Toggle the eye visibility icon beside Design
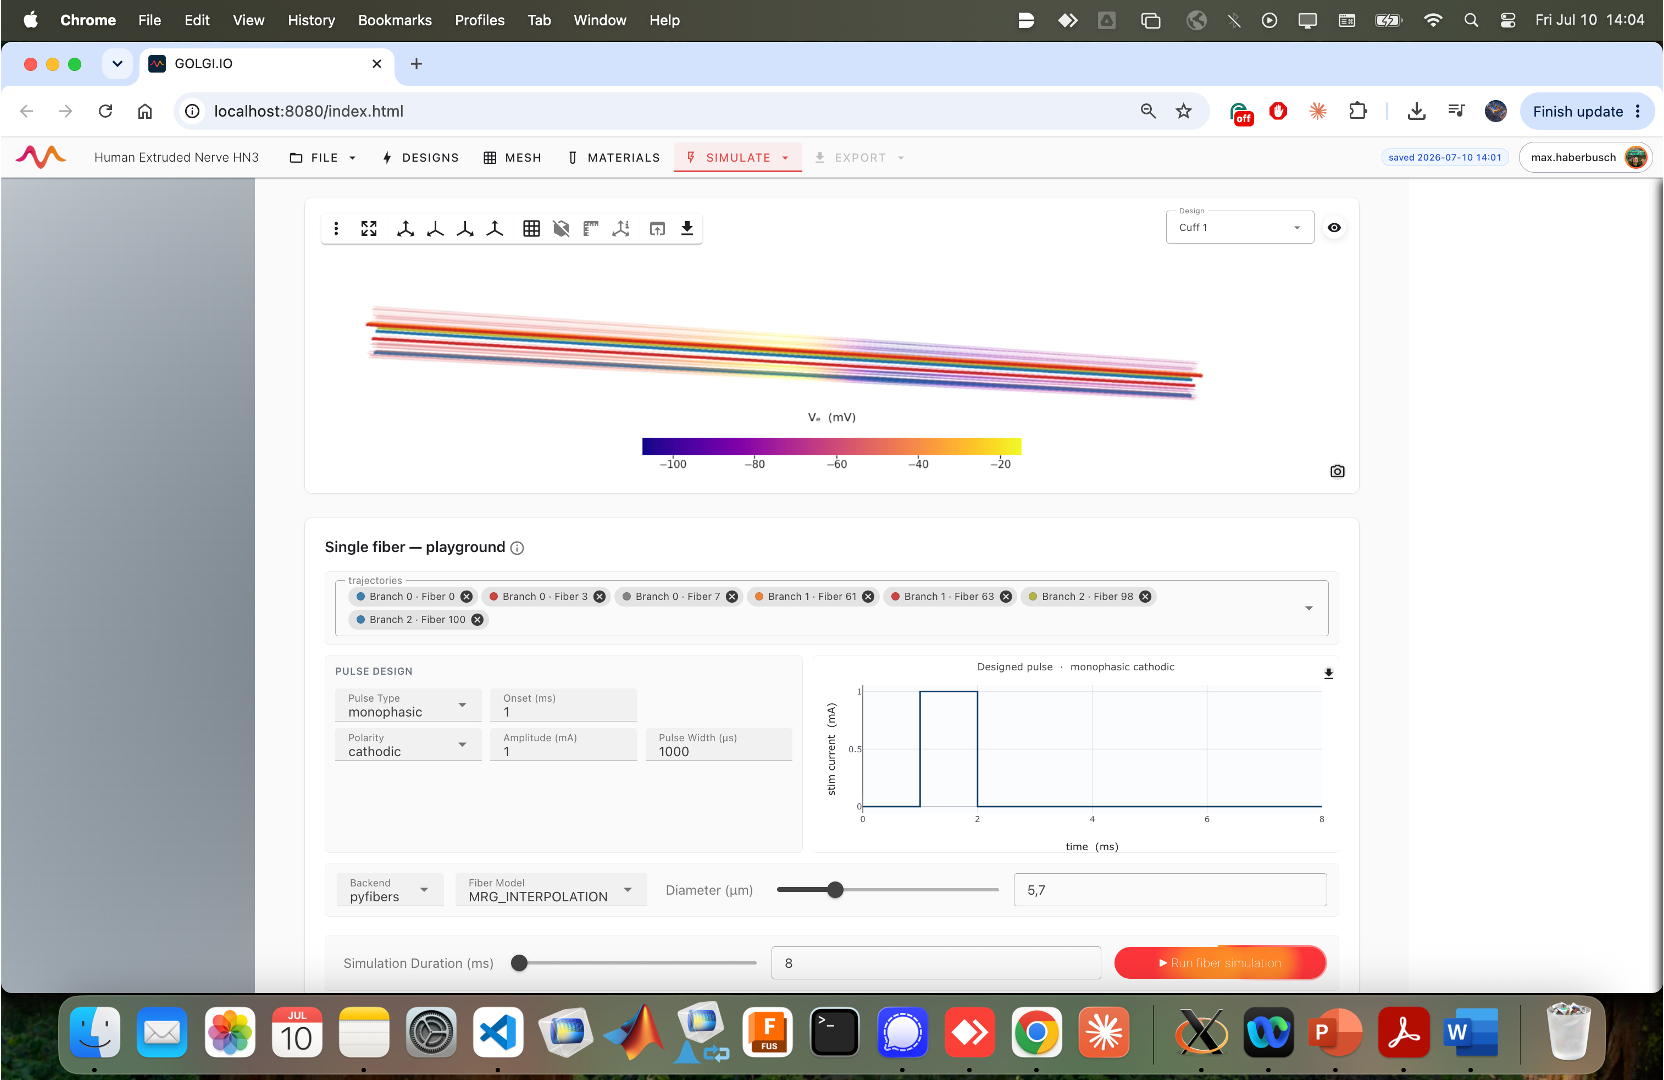 coord(1334,227)
